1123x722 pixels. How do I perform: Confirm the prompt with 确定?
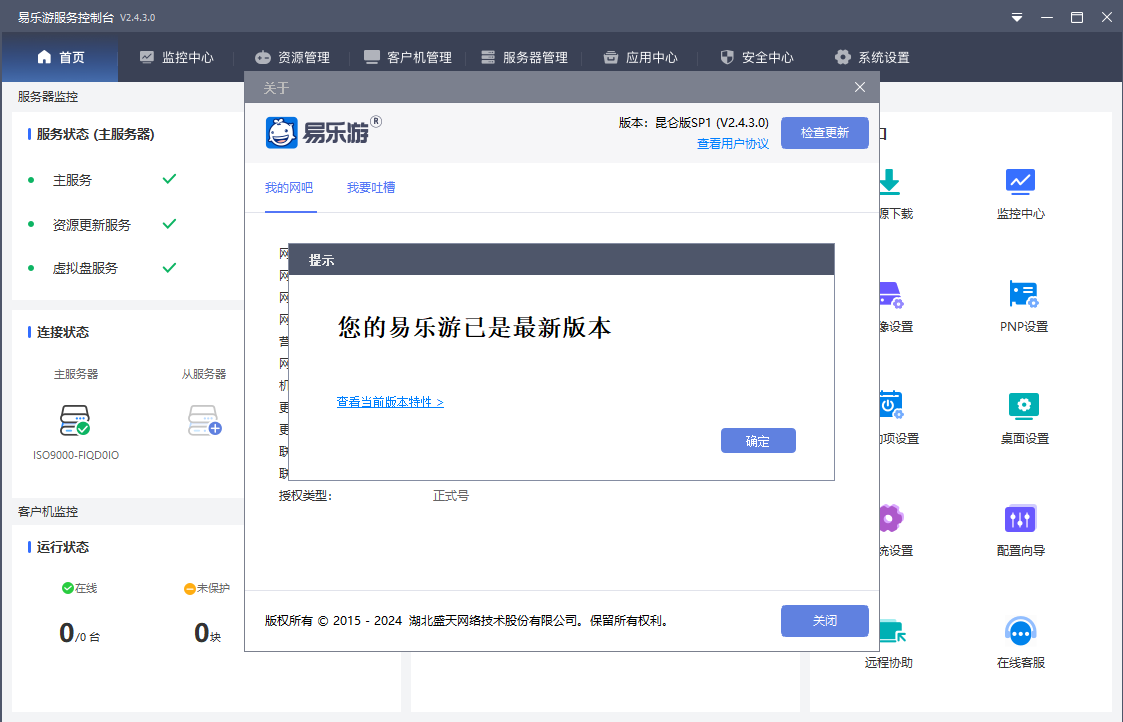(758, 441)
